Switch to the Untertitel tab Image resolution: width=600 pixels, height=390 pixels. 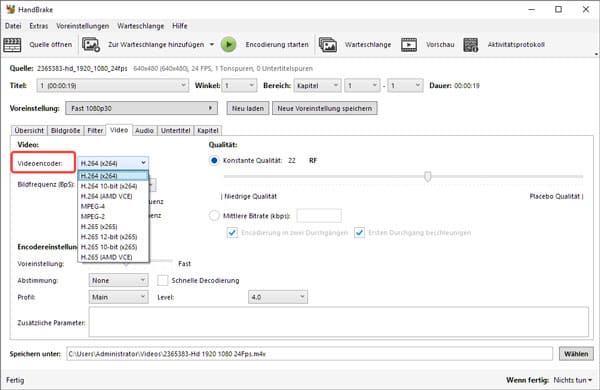pyautogui.click(x=175, y=131)
